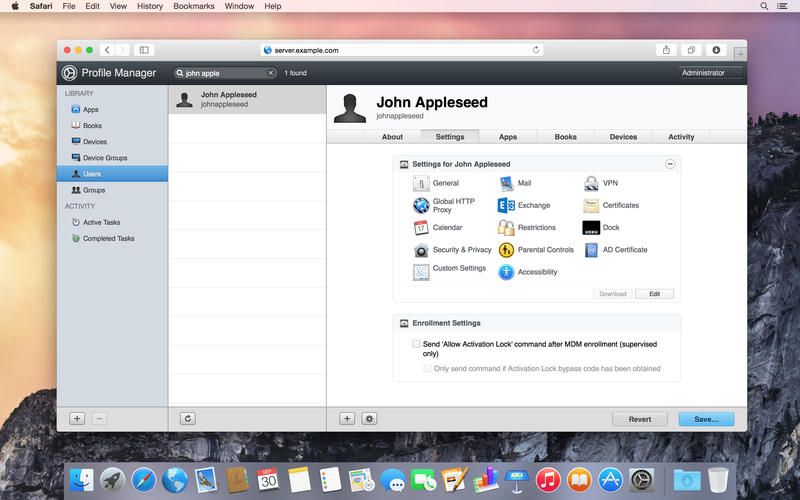Collapse the Settings for John Appleseed section
The height and width of the screenshot is (500, 800).
(670, 164)
